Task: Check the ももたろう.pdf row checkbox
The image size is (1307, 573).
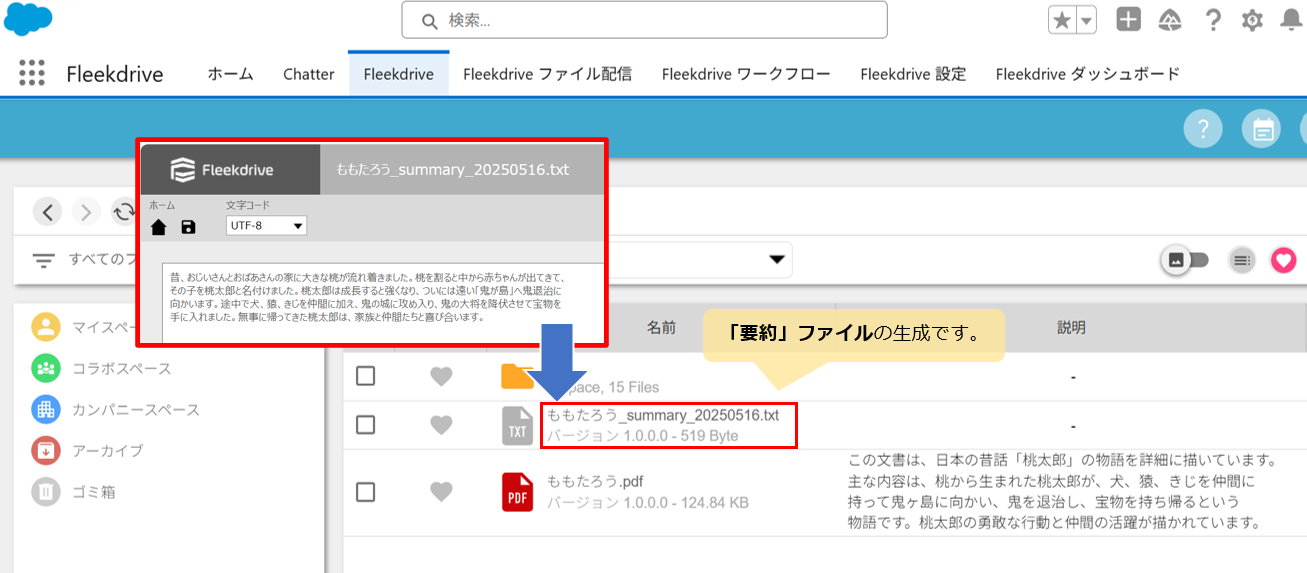Action: [366, 492]
